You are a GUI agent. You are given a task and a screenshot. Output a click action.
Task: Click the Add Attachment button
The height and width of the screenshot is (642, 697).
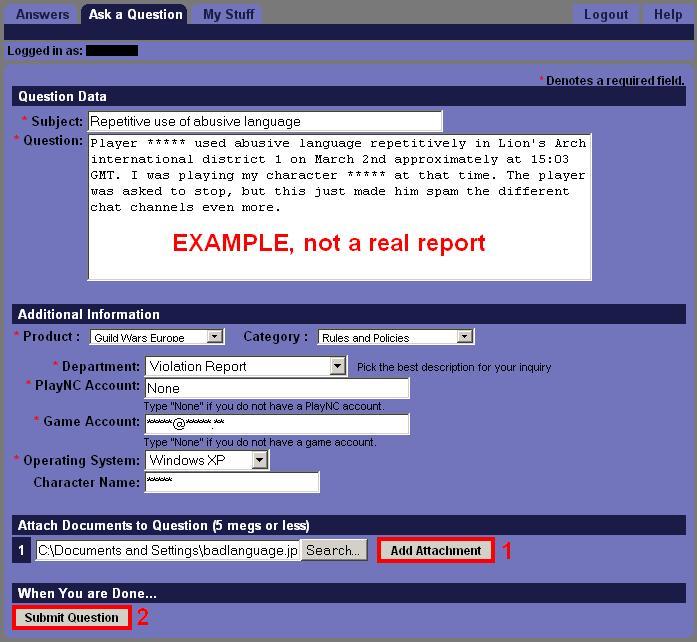click(436, 550)
